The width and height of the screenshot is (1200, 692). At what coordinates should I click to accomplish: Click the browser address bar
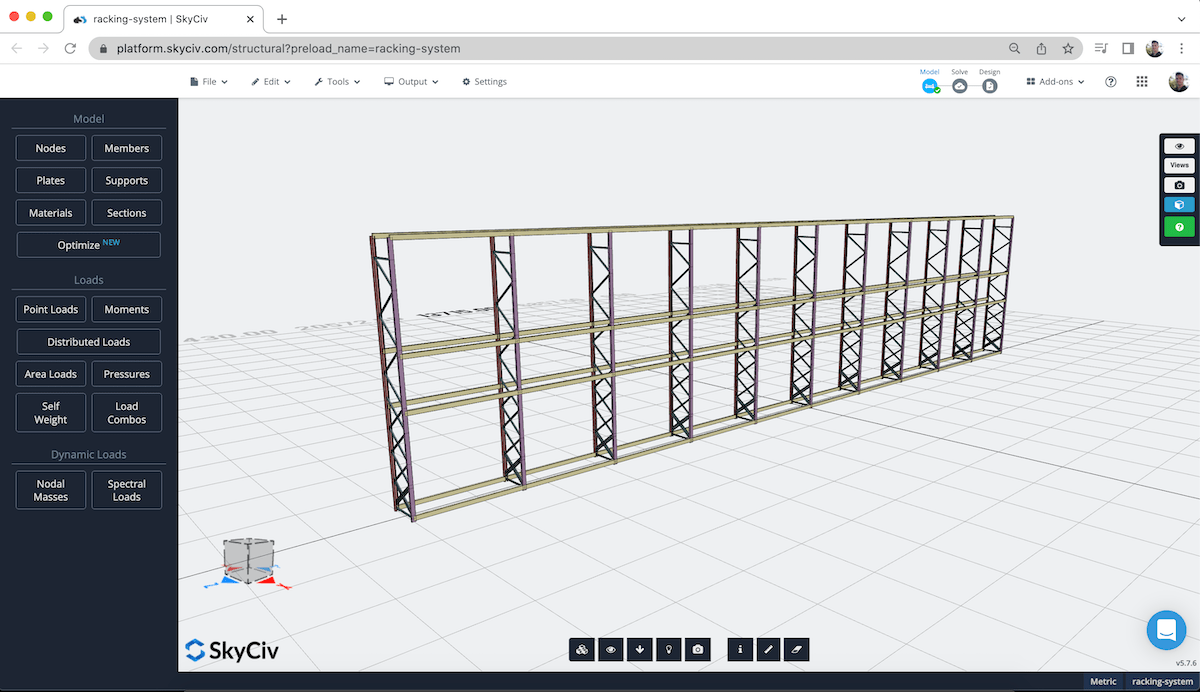(x=400, y=47)
